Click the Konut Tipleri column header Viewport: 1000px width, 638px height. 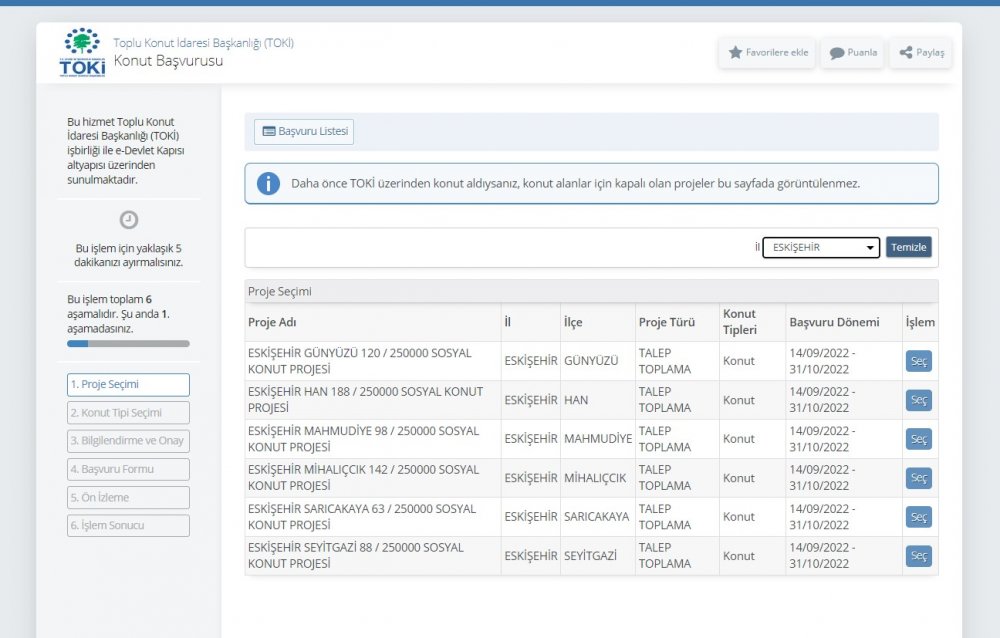pos(739,322)
